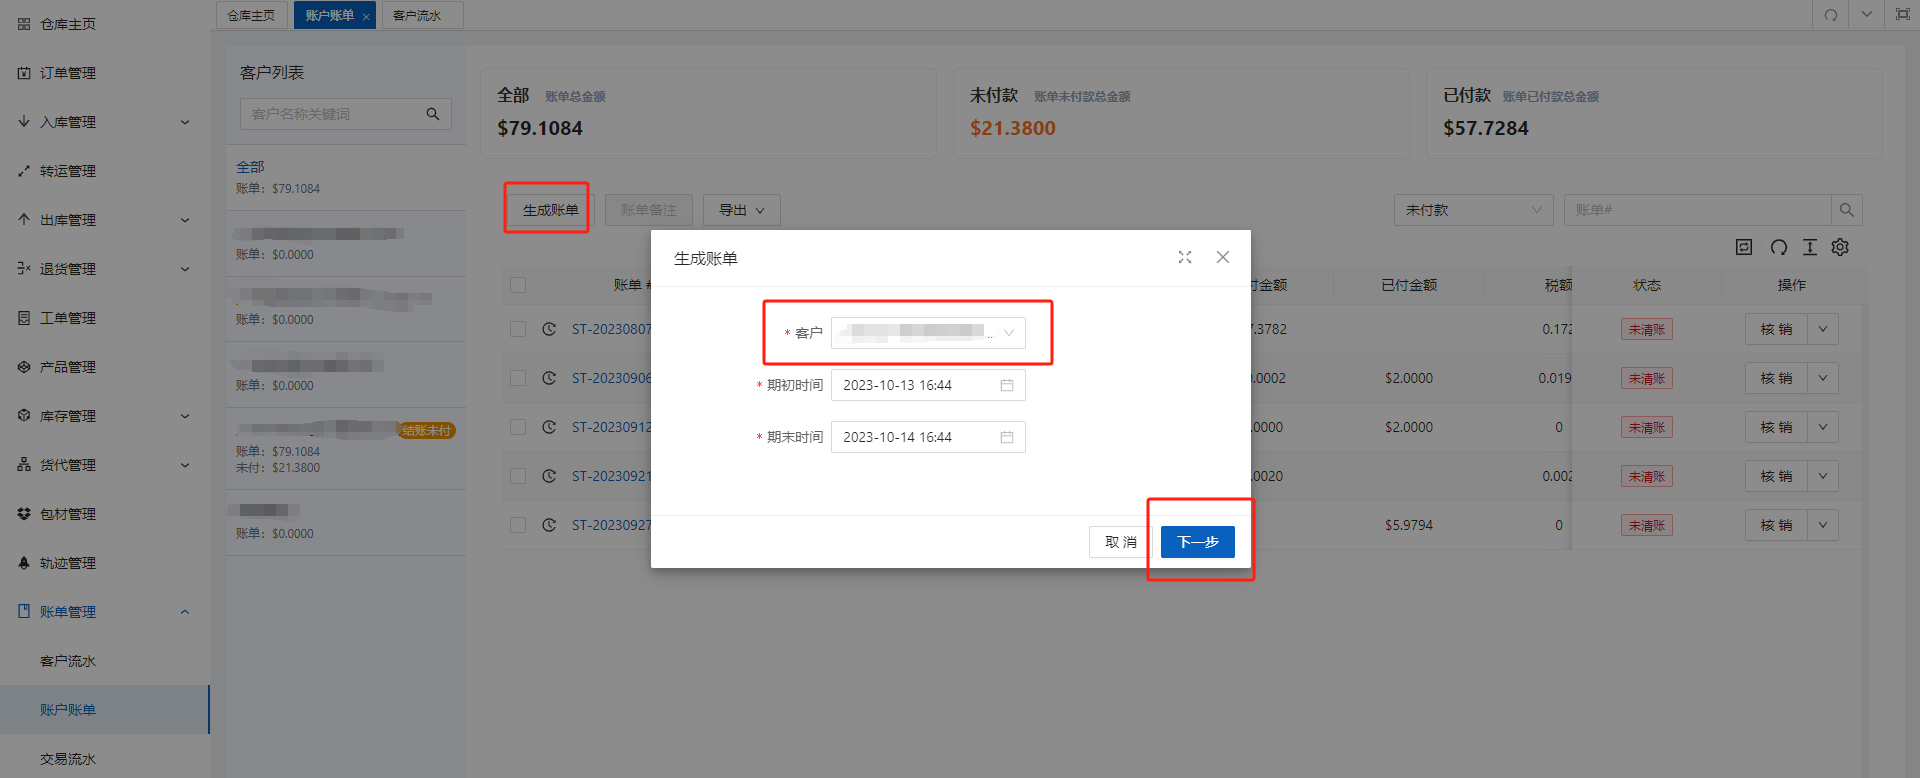The width and height of the screenshot is (1920, 778).
Task: Check the ST-20230927 row checkbox
Action: point(518,525)
